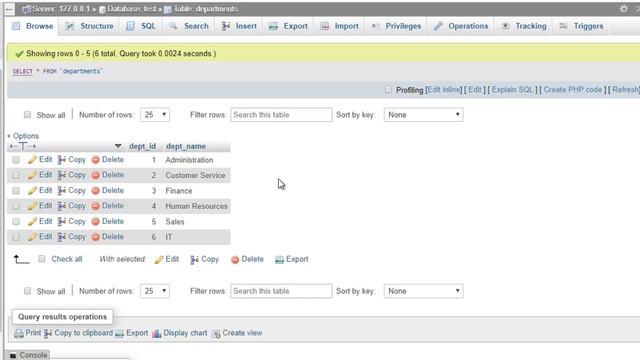Click the Copy to clipboard icon
The width and height of the screenshot is (640, 360).
point(48,333)
